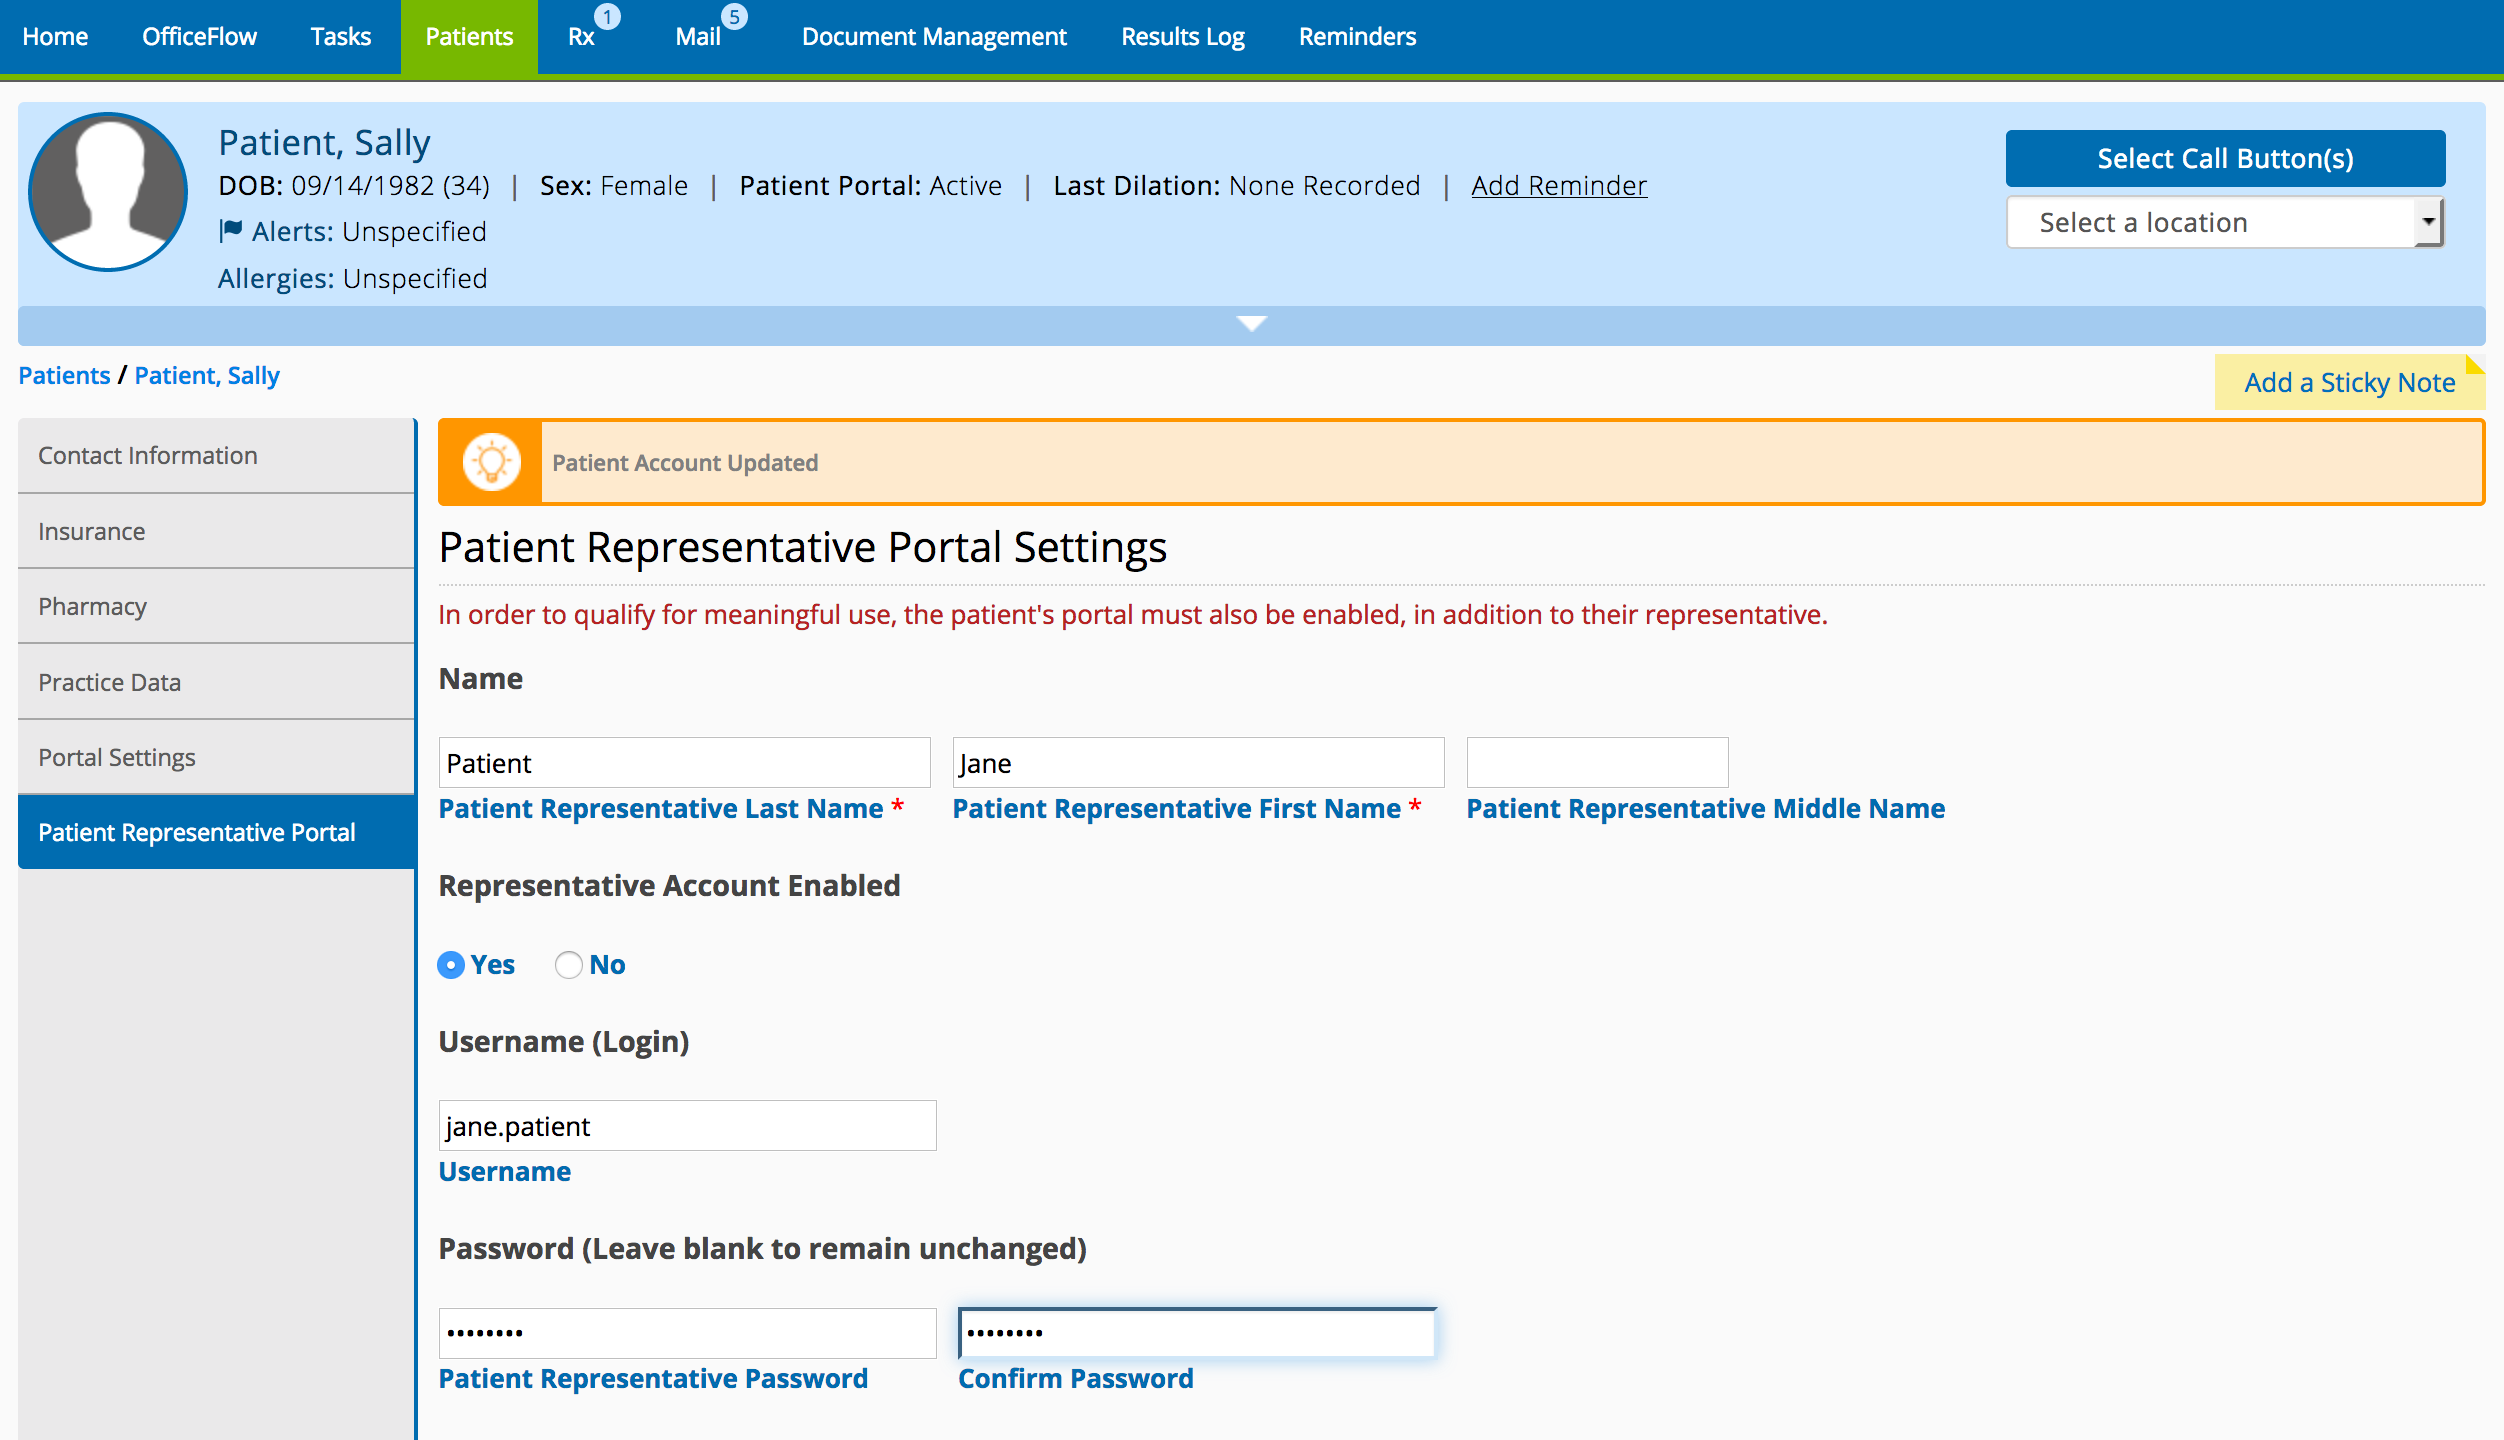
Task: Click the alerts flag icon
Action: tap(231, 231)
